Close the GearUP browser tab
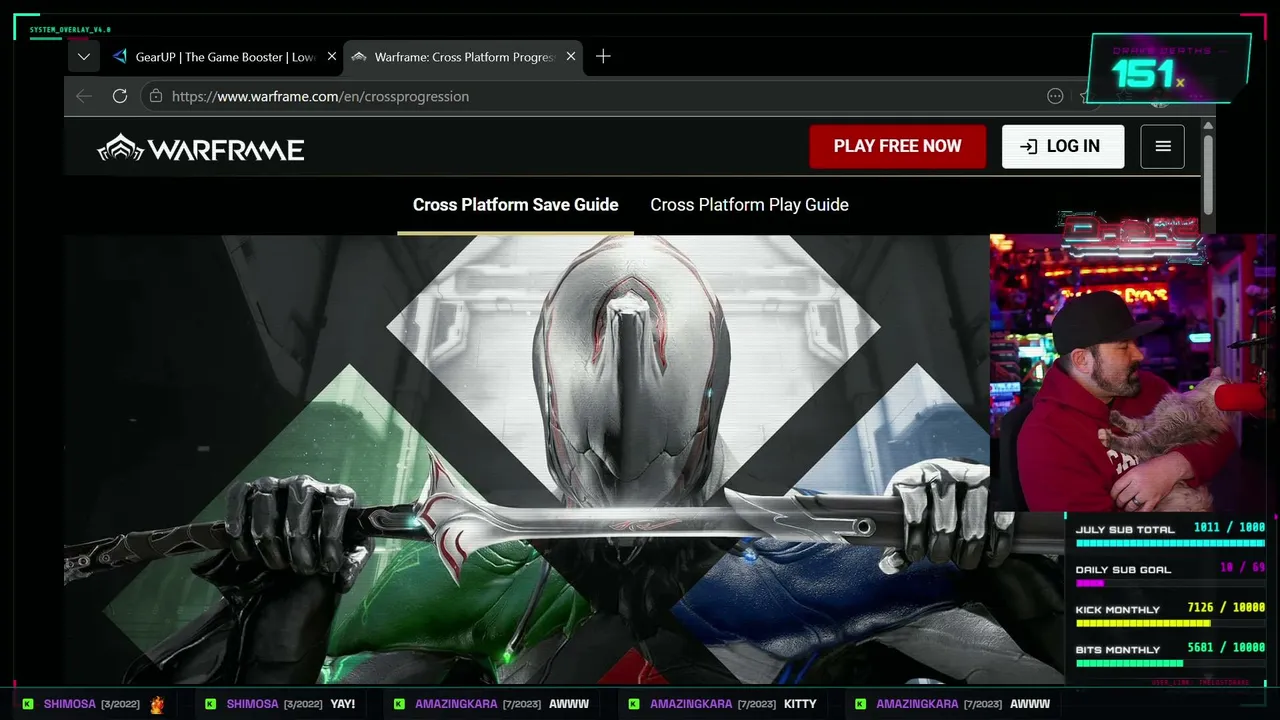The width and height of the screenshot is (1280, 720). (x=332, y=57)
